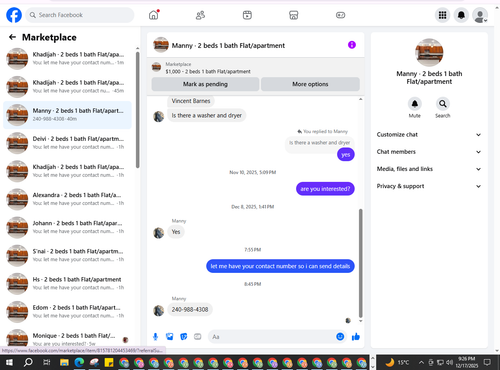Open Alexandra conversation in list
The height and width of the screenshot is (370, 500).
[x=67, y=199]
